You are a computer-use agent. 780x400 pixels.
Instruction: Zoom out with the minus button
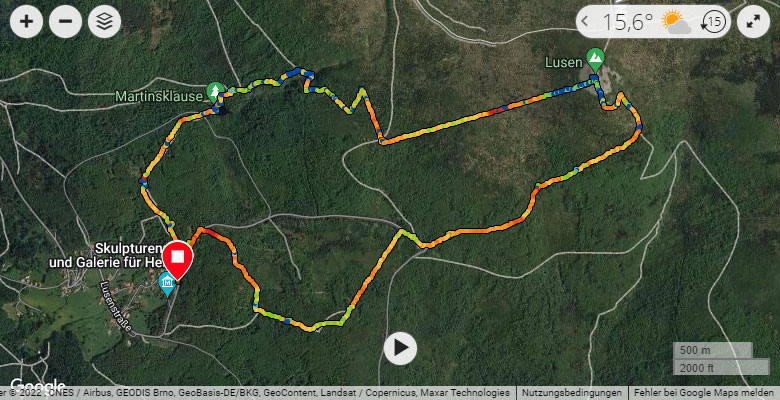(65, 21)
